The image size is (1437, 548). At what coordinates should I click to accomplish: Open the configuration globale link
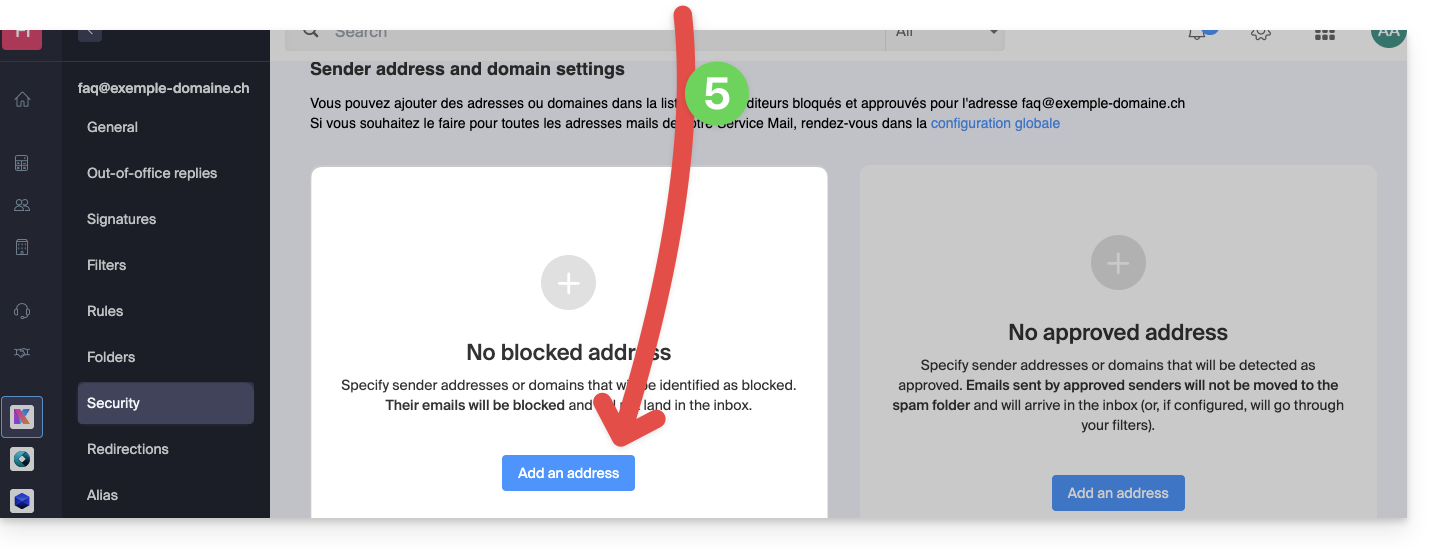coord(995,123)
